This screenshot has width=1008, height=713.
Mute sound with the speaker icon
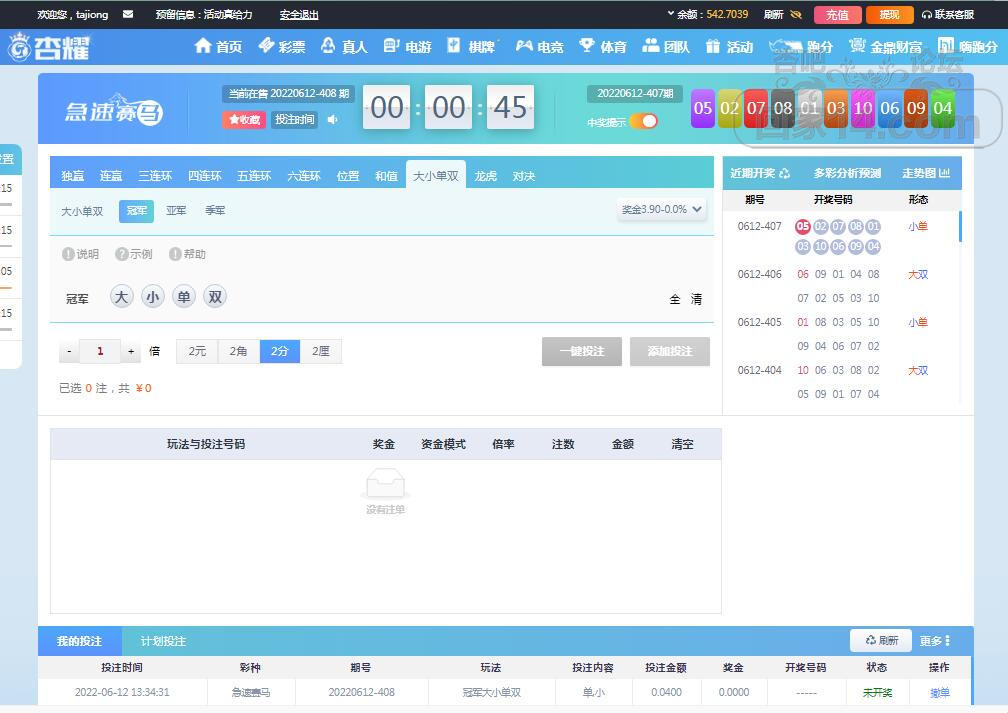pos(333,120)
